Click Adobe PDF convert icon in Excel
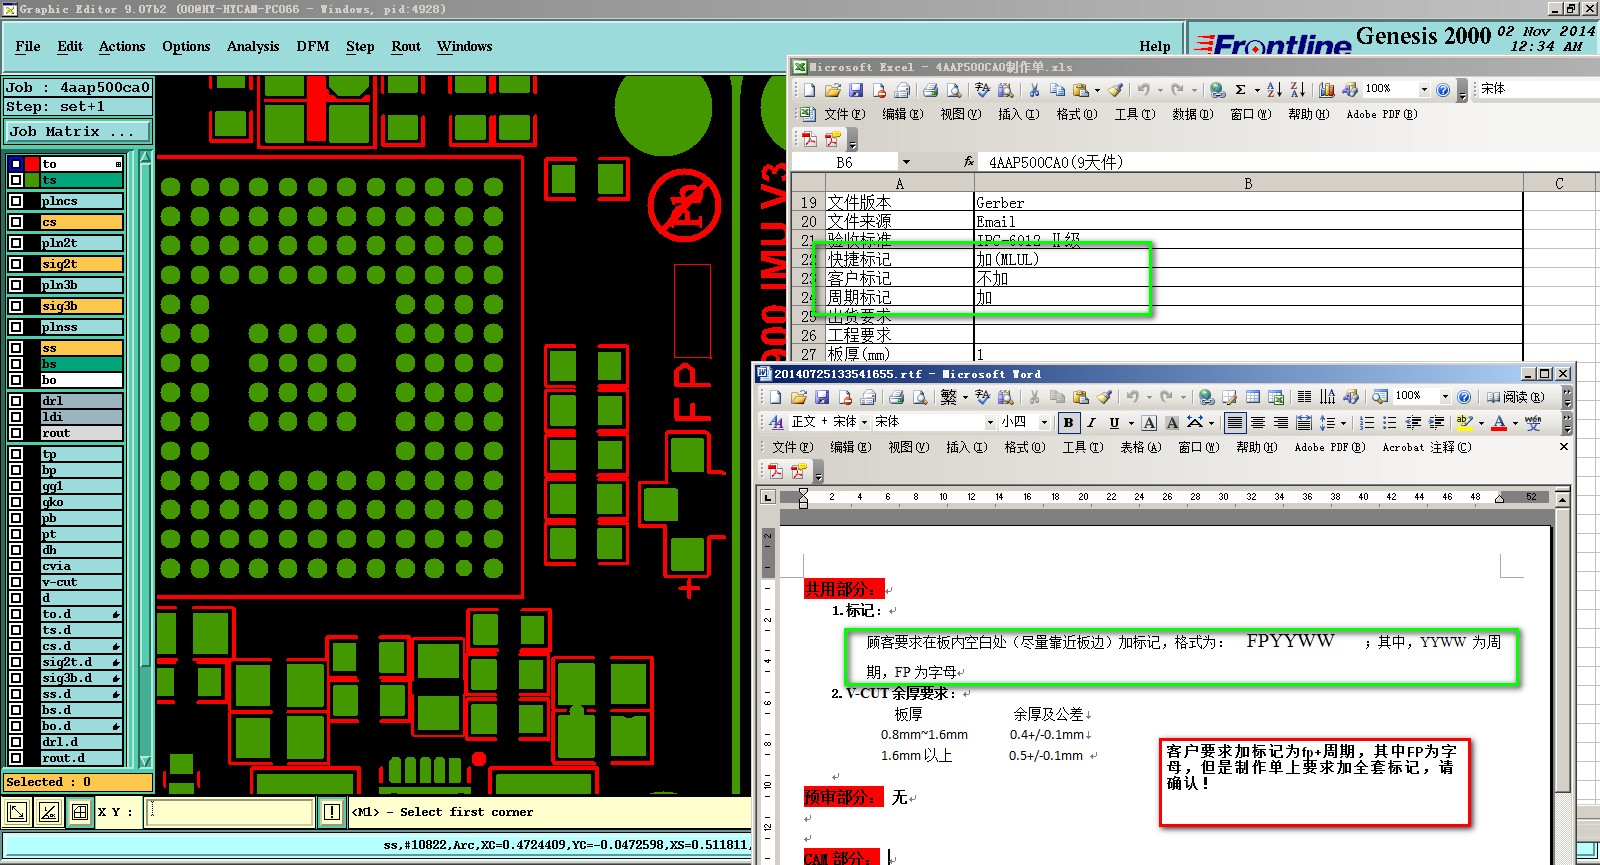Screen dimensions: 1600x865 tap(810, 139)
